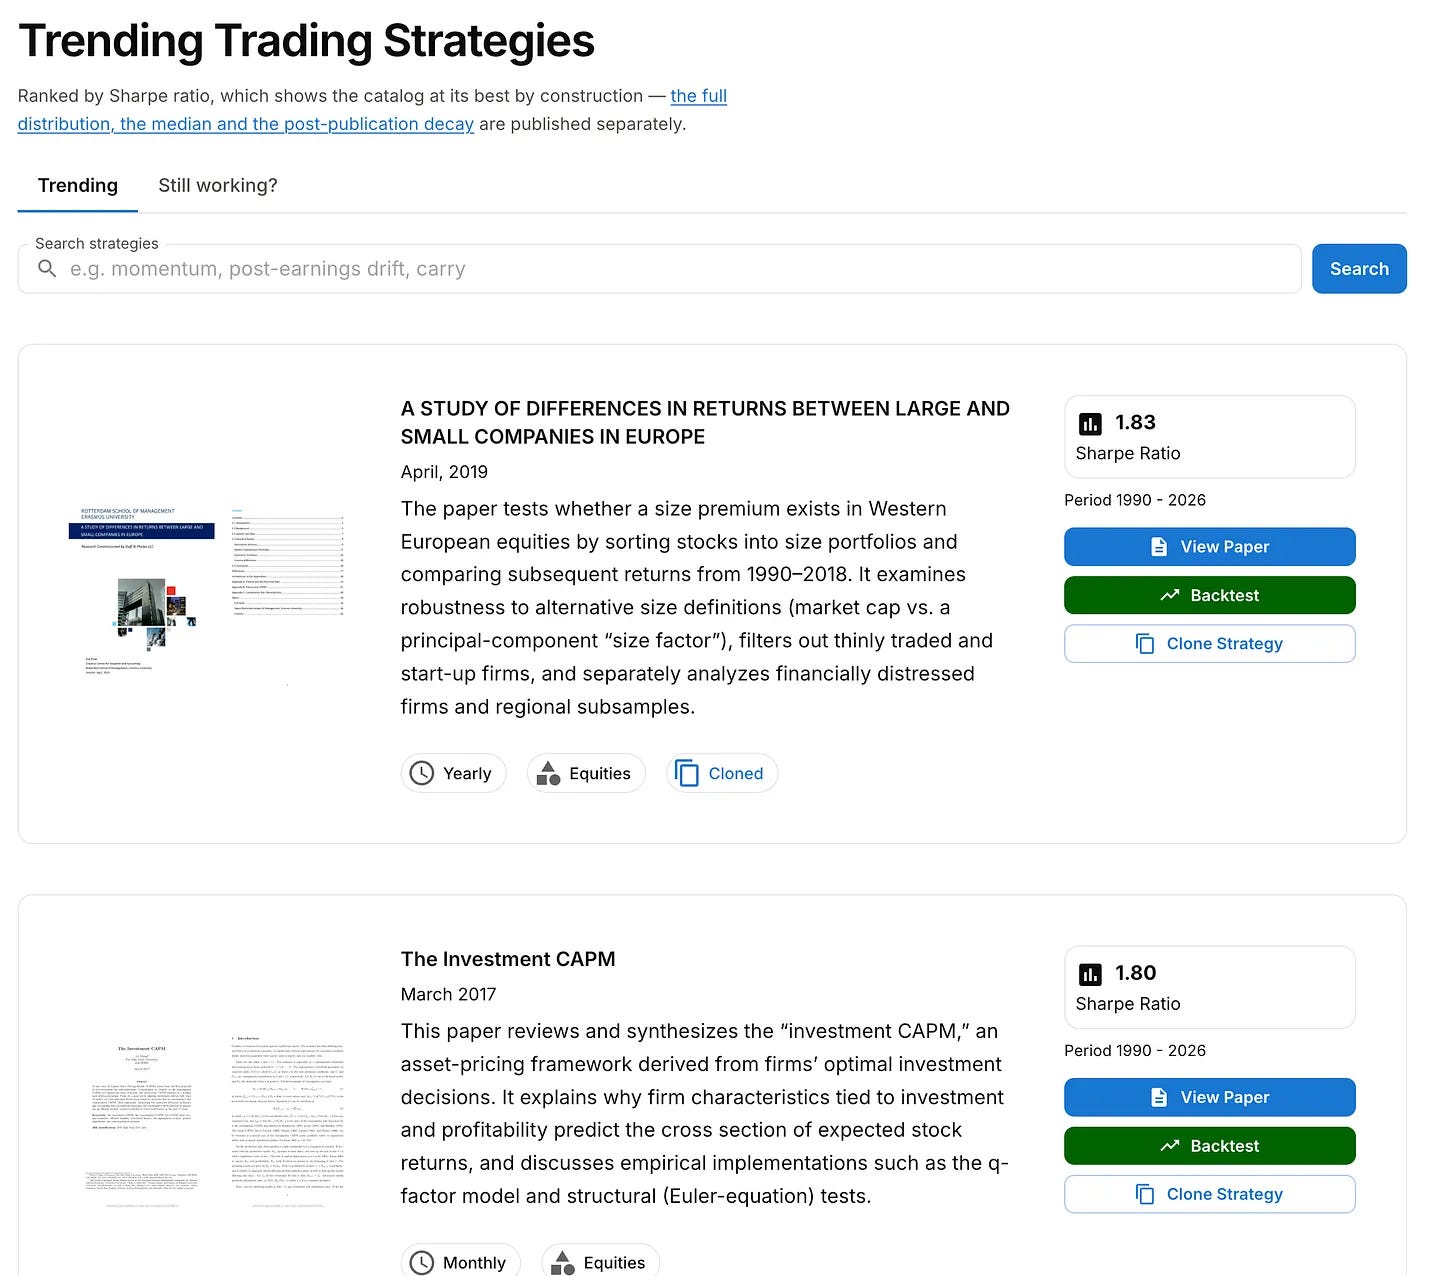
Task: Click the blue Search button
Action: point(1359,269)
